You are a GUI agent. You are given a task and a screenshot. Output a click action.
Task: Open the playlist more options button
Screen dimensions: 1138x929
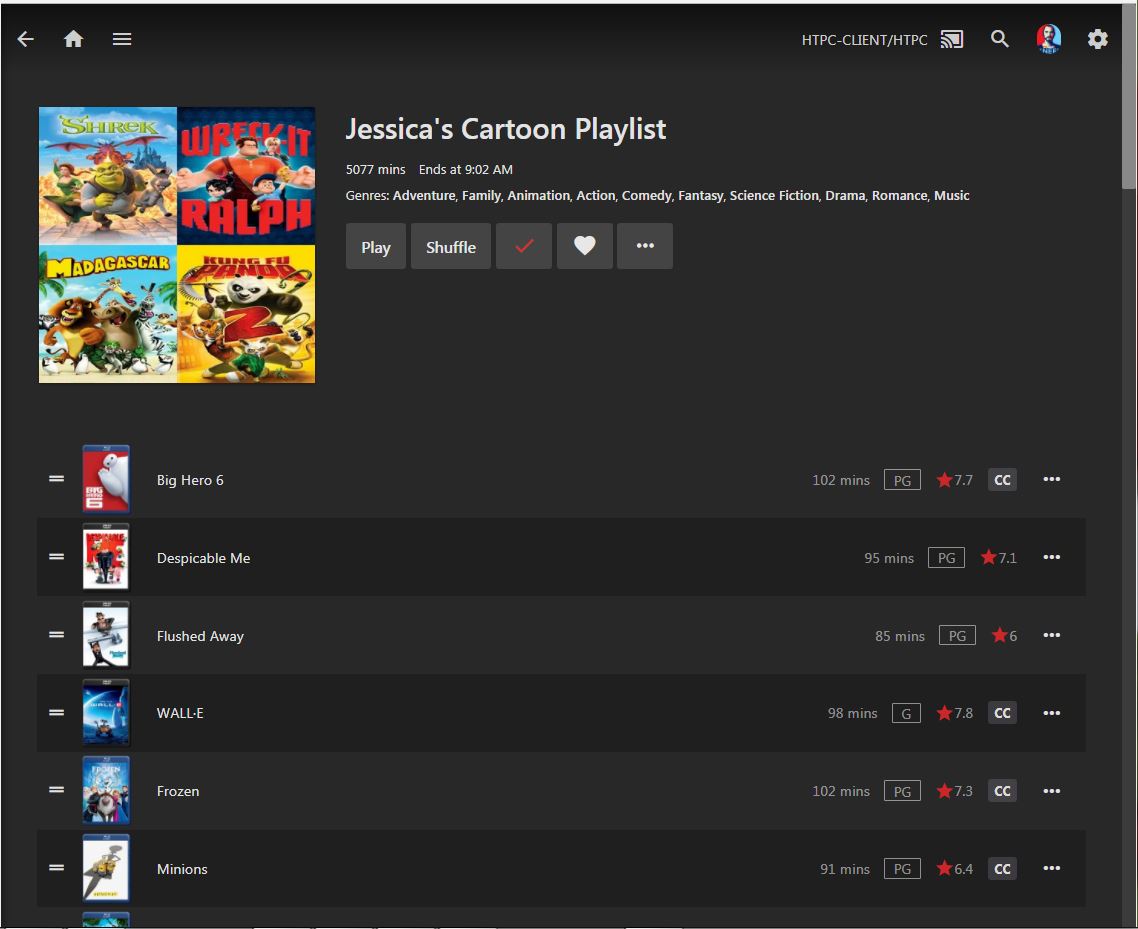coord(645,247)
